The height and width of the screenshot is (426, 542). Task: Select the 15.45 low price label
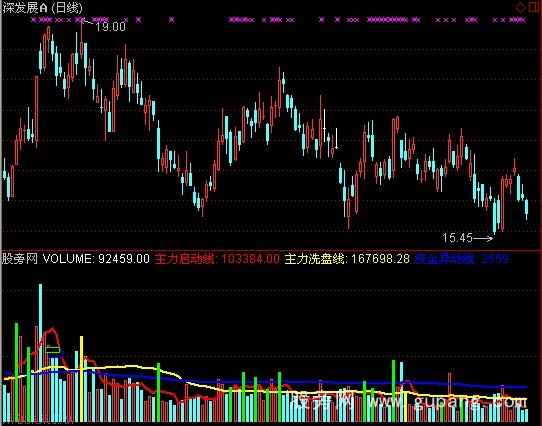coord(457,238)
